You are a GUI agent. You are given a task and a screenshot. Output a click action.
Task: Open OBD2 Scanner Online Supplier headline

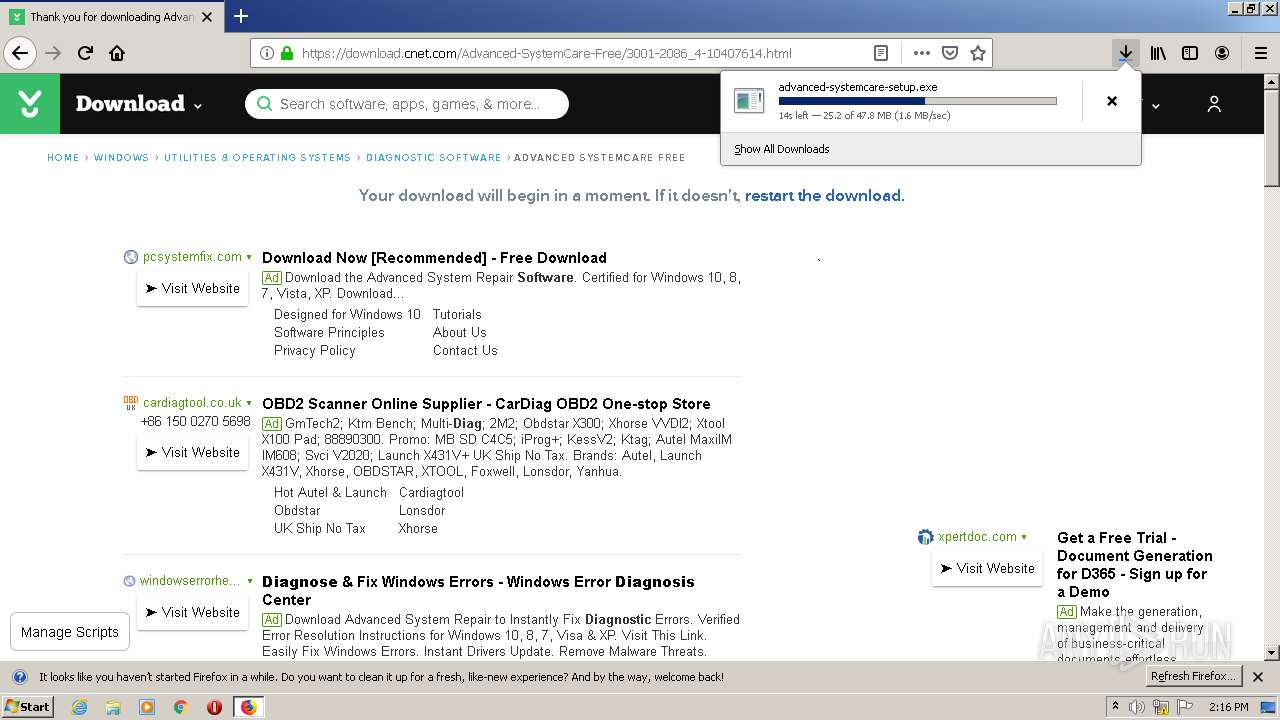(486, 404)
